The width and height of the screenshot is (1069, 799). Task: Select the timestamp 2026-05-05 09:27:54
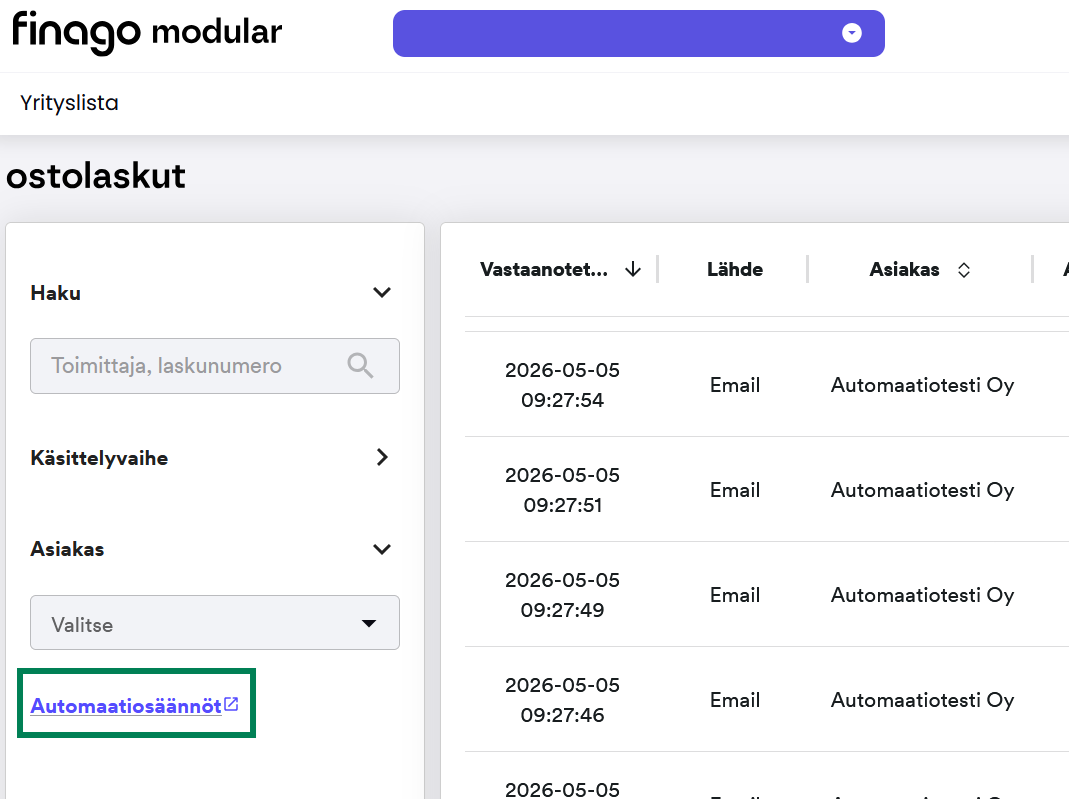[x=562, y=385]
